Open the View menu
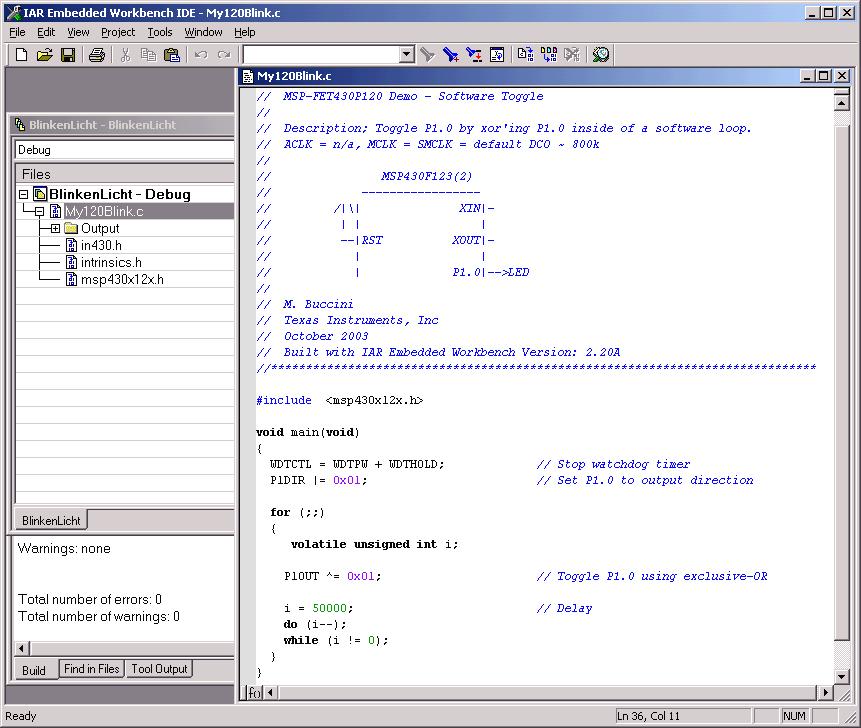Image resolution: width=861 pixels, height=728 pixels. pos(78,32)
